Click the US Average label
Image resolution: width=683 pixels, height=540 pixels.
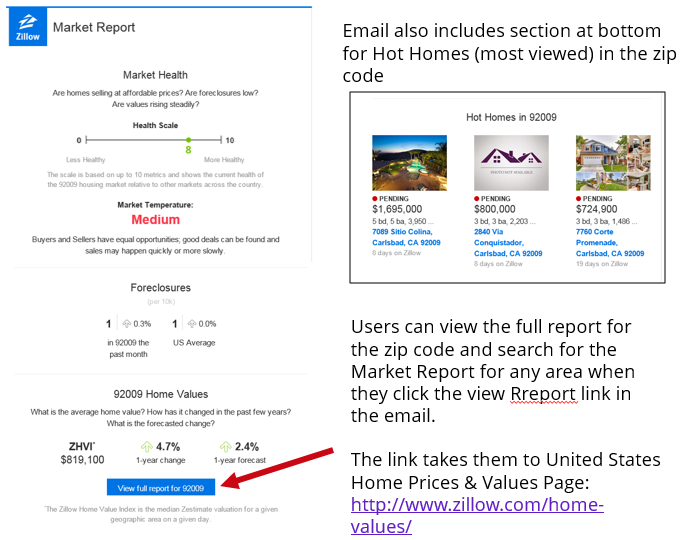pos(194,343)
